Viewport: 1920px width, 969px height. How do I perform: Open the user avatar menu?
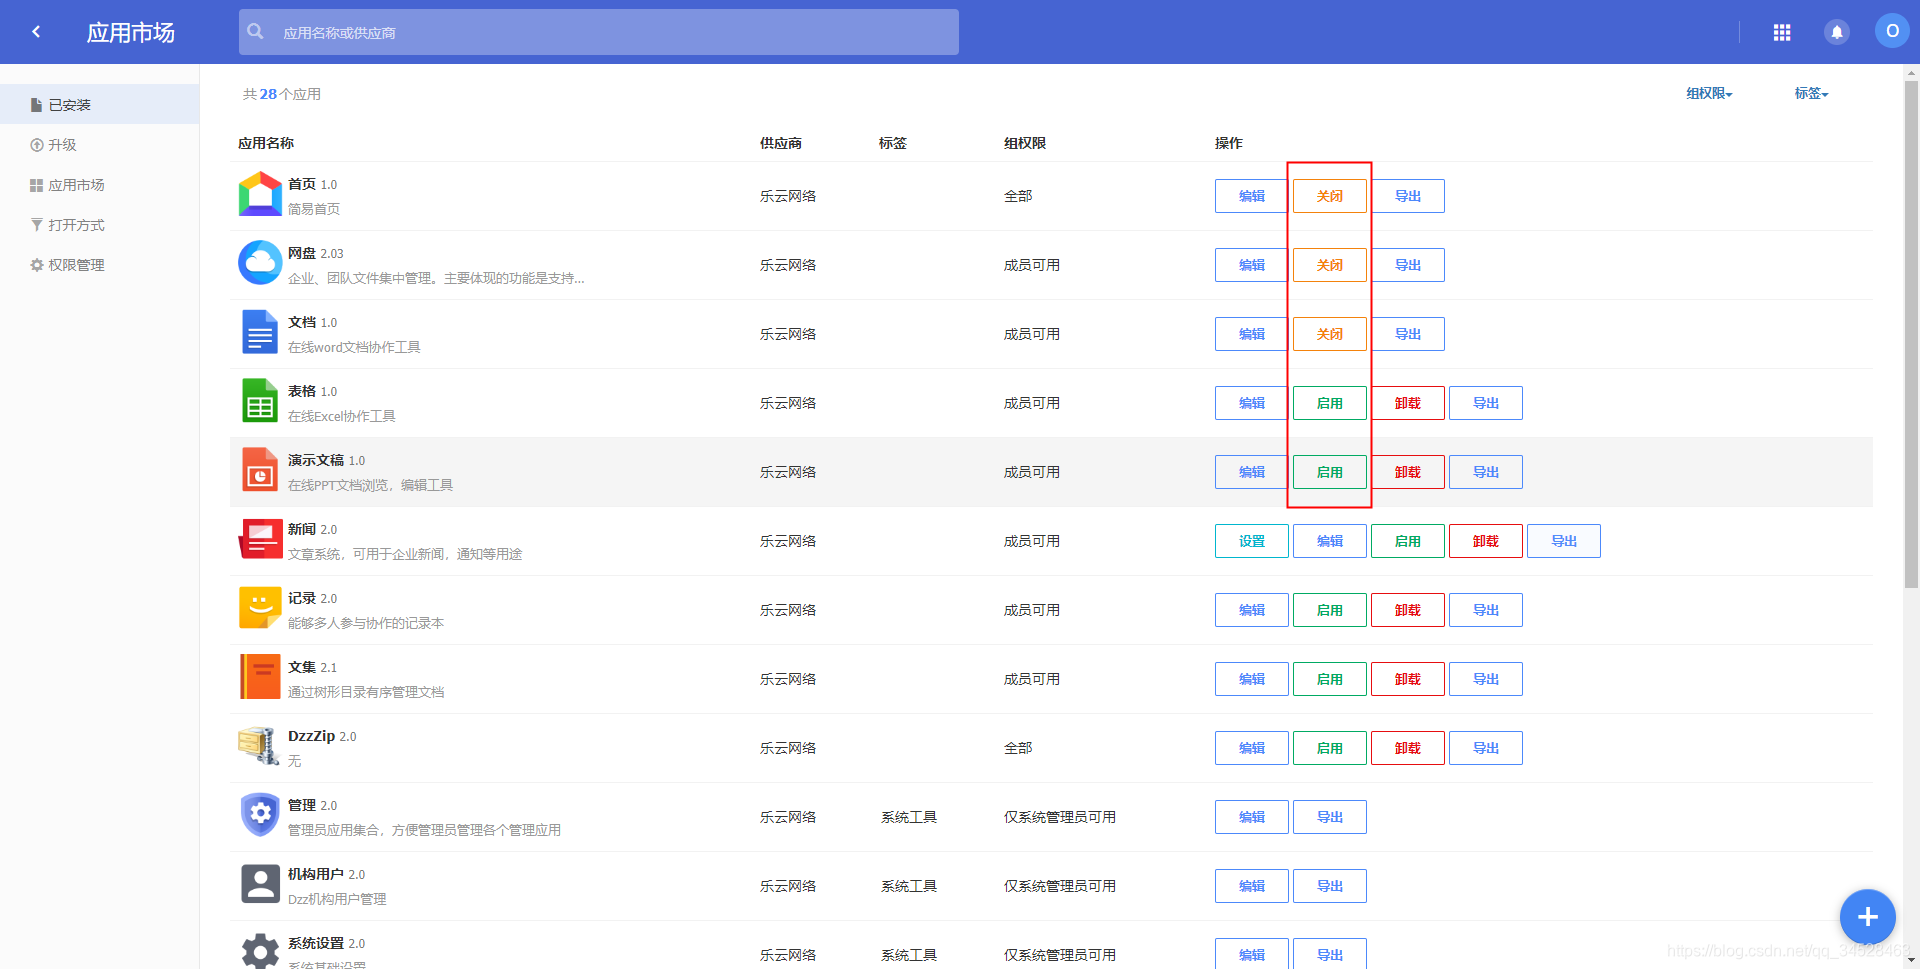click(x=1892, y=31)
